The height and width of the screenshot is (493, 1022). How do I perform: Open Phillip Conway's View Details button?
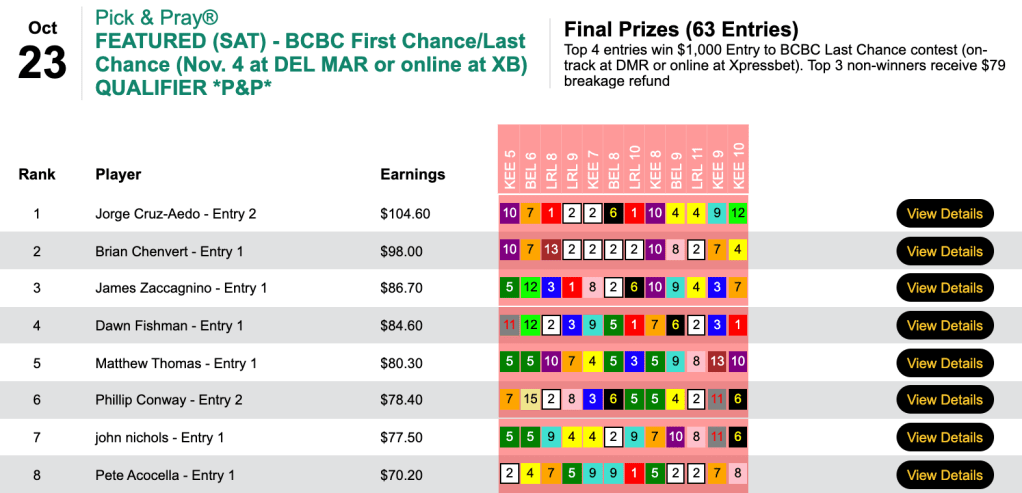click(945, 400)
